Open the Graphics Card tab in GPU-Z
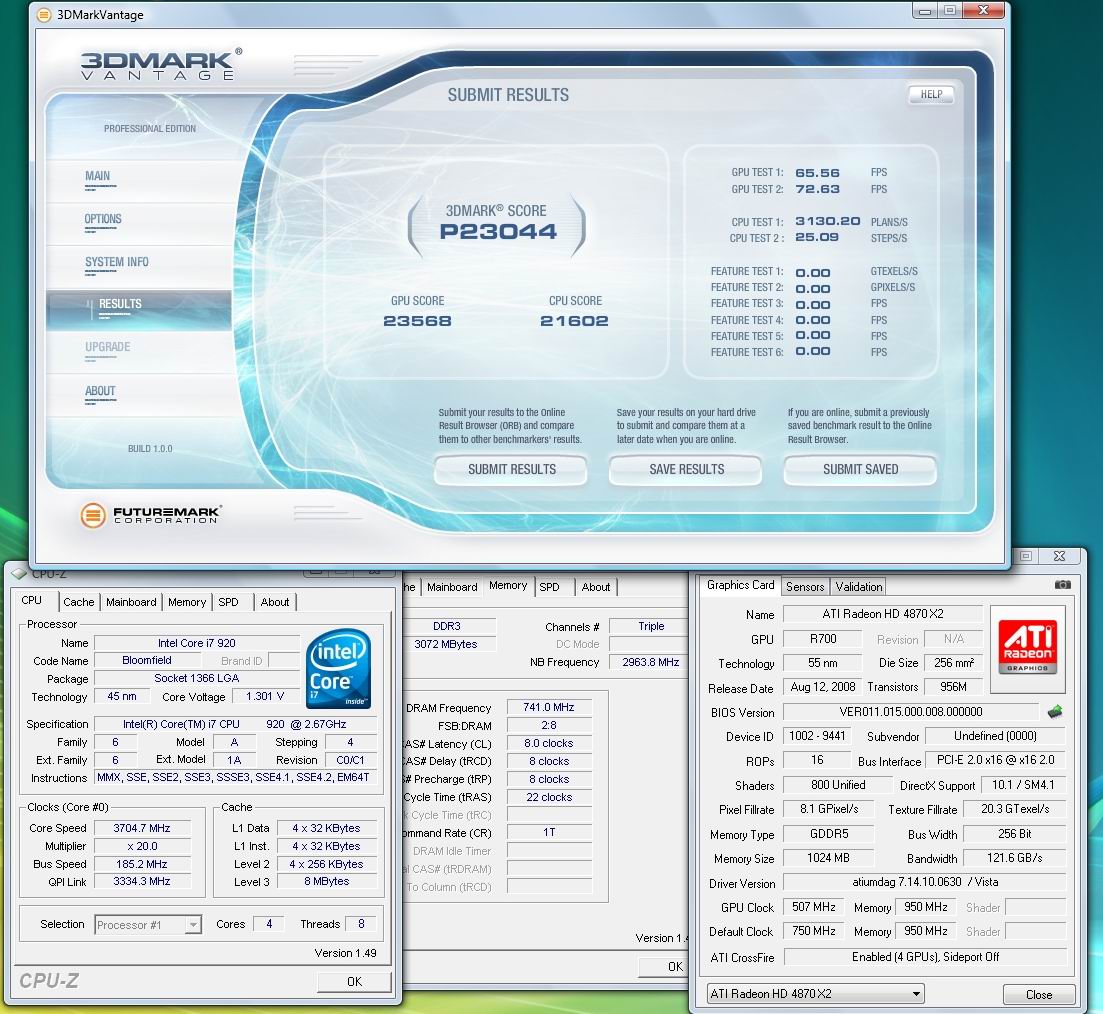This screenshot has width=1103, height=1014. 740,585
